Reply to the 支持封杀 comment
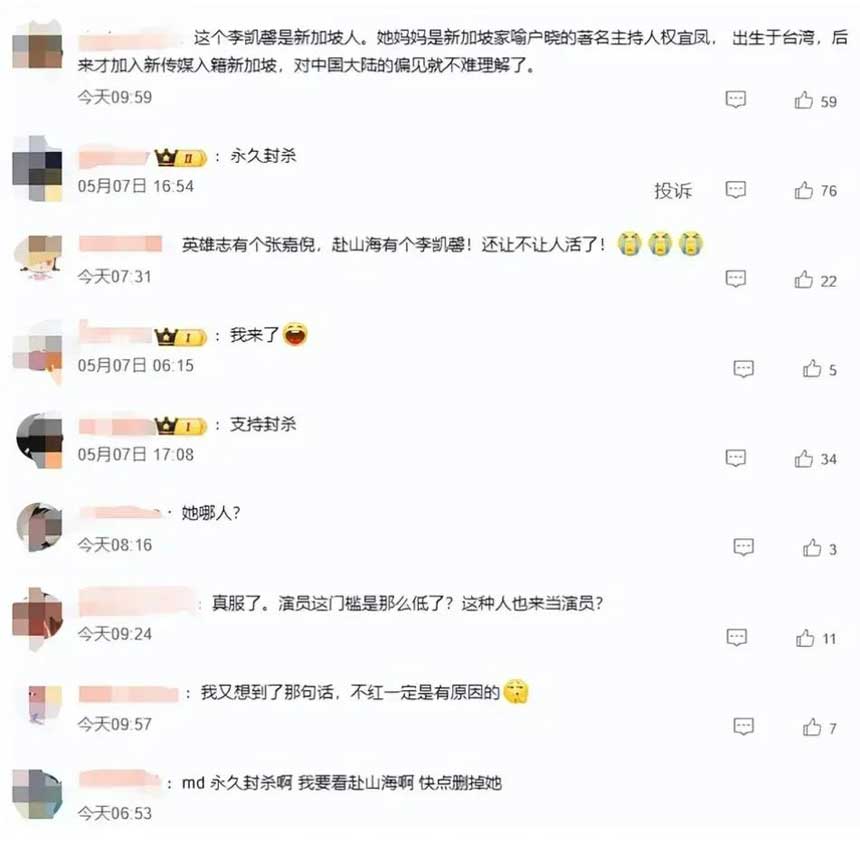 pyautogui.click(x=735, y=458)
